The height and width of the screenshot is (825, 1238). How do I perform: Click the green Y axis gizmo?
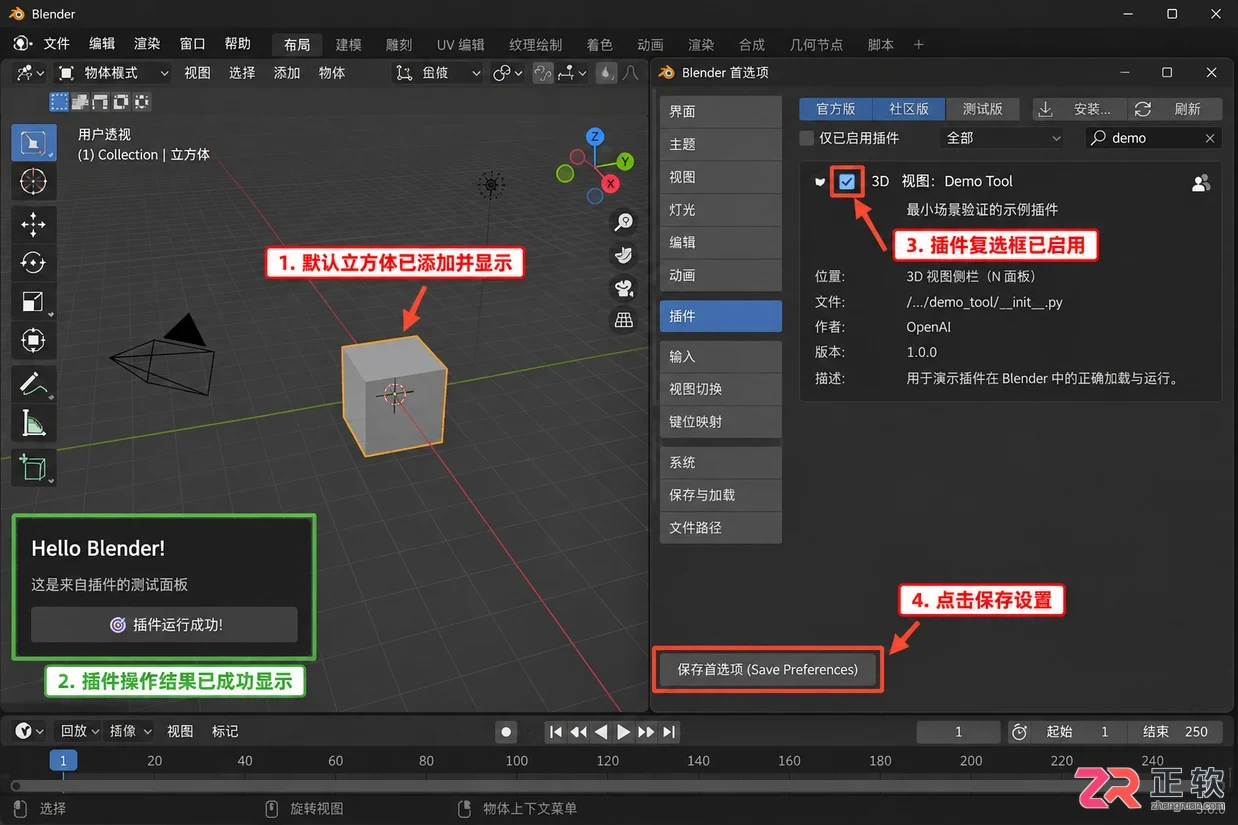625,161
